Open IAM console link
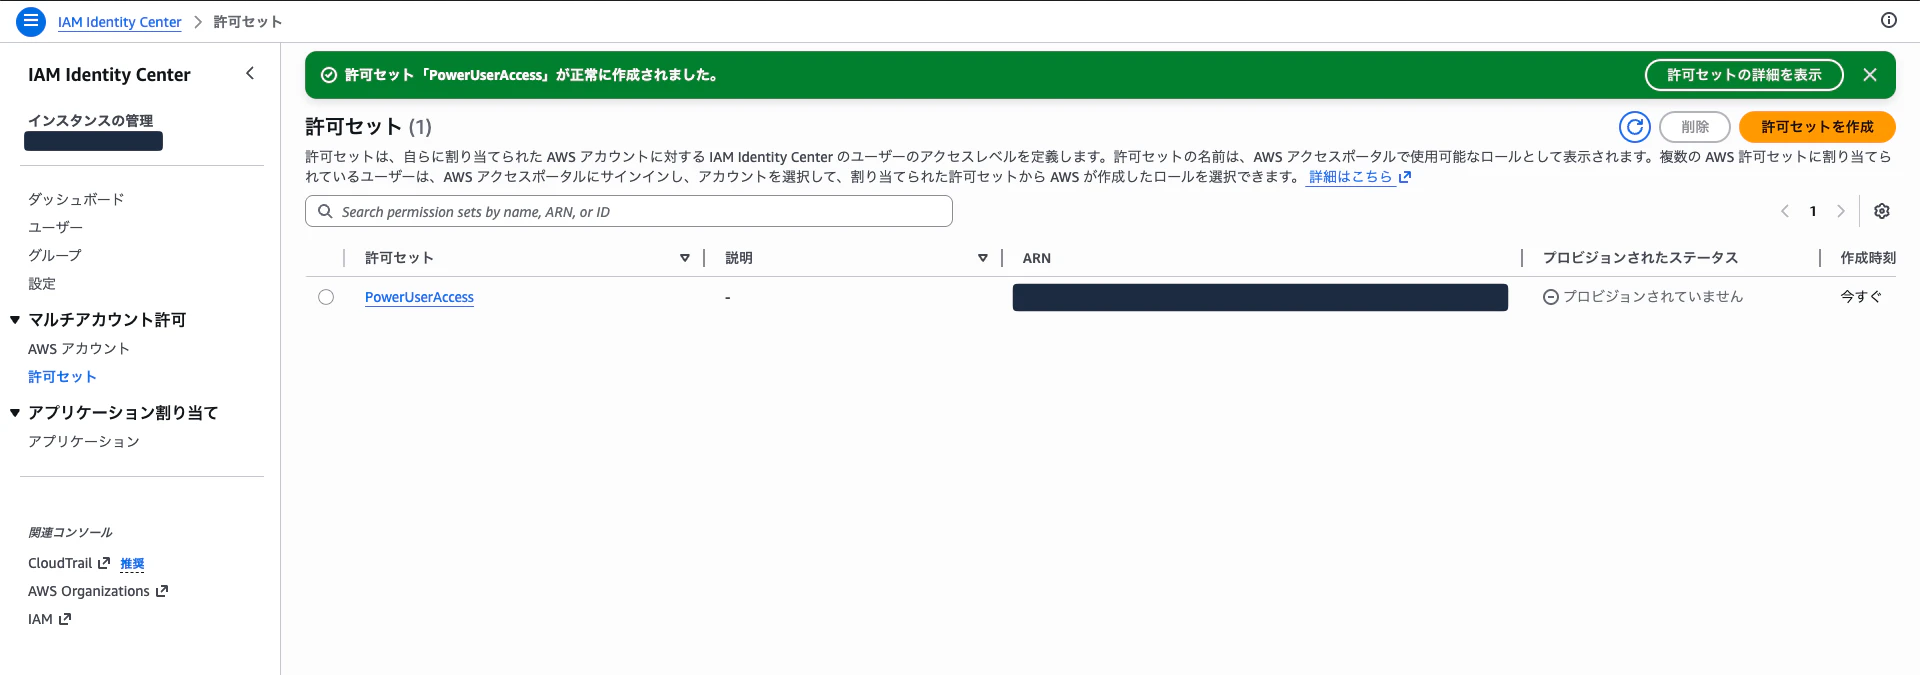This screenshot has width=1920, height=675. click(40, 619)
